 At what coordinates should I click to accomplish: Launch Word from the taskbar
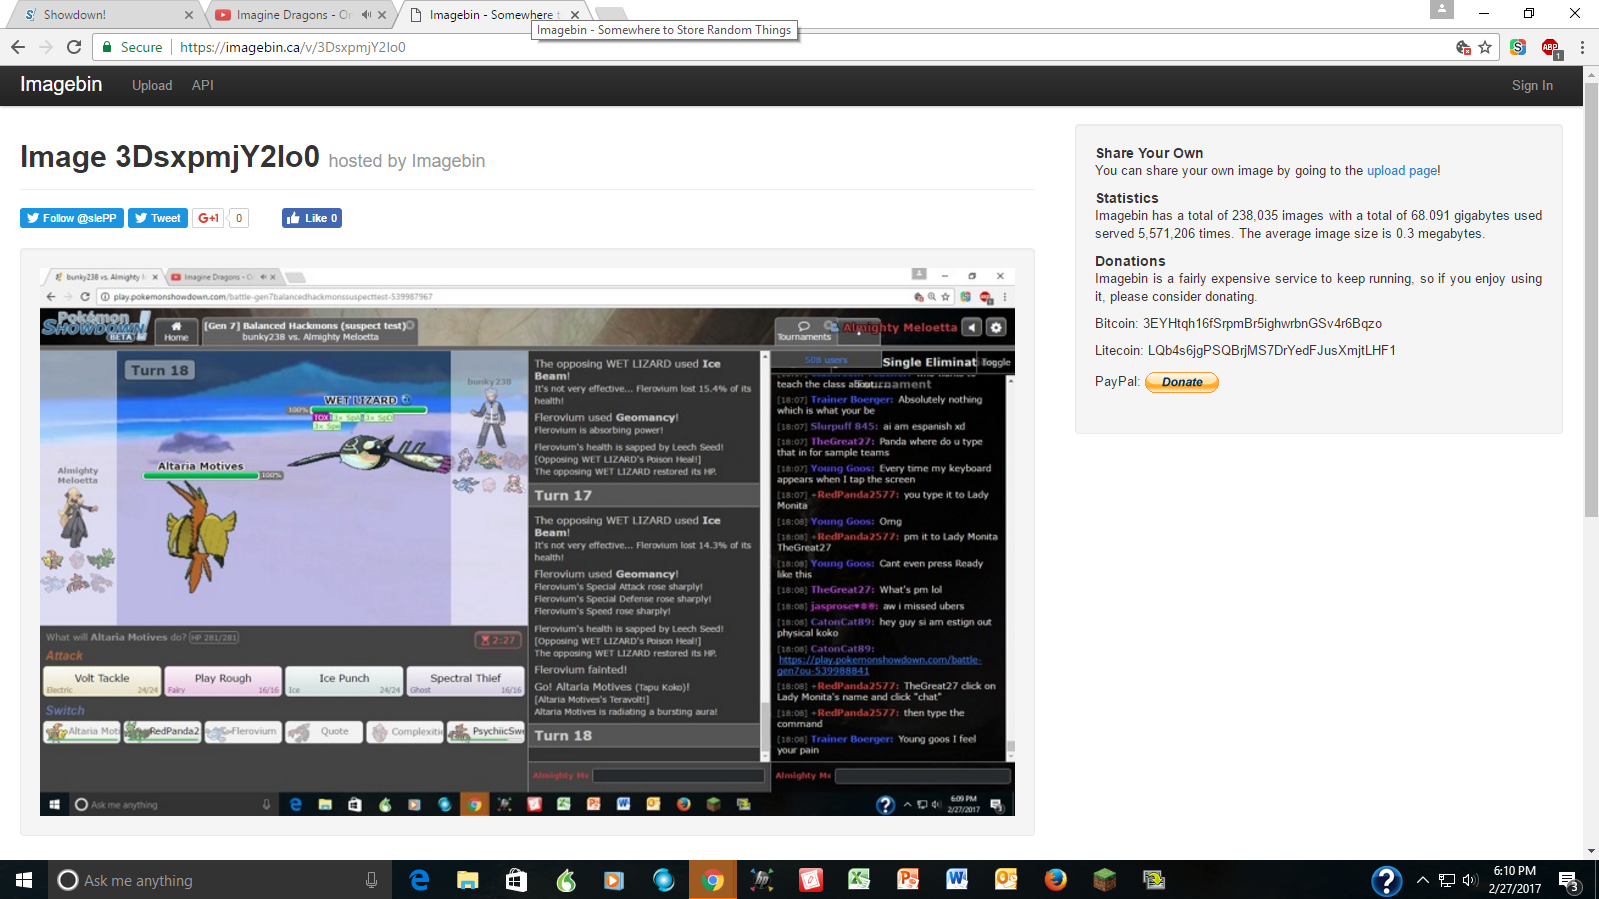[957, 880]
